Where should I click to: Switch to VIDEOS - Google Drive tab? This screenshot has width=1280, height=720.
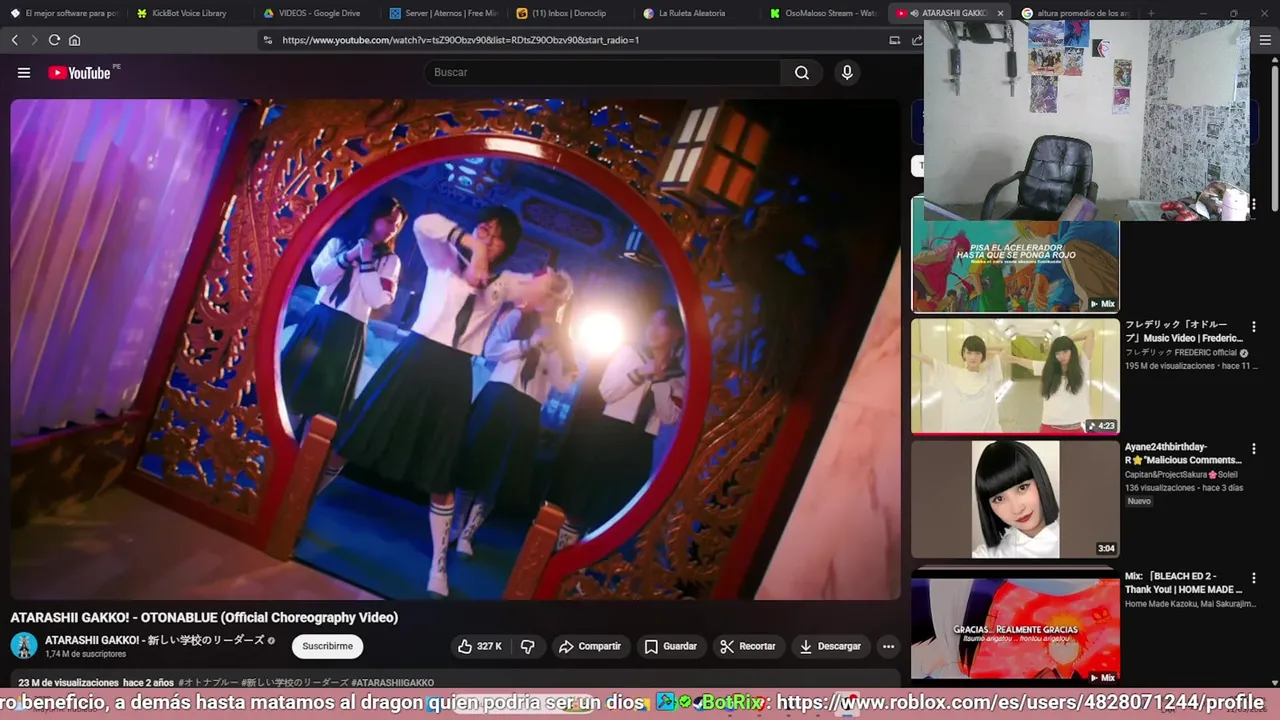point(317,13)
